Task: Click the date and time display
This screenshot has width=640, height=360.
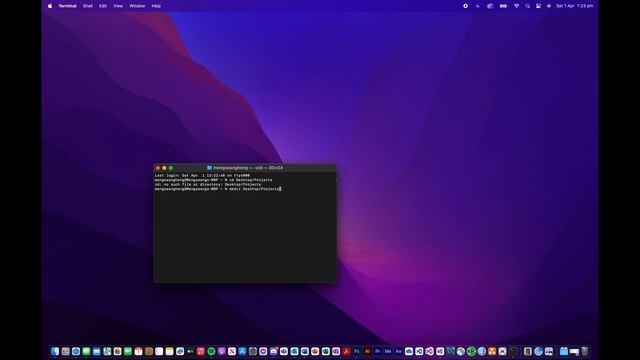Action: [x=574, y=6]
